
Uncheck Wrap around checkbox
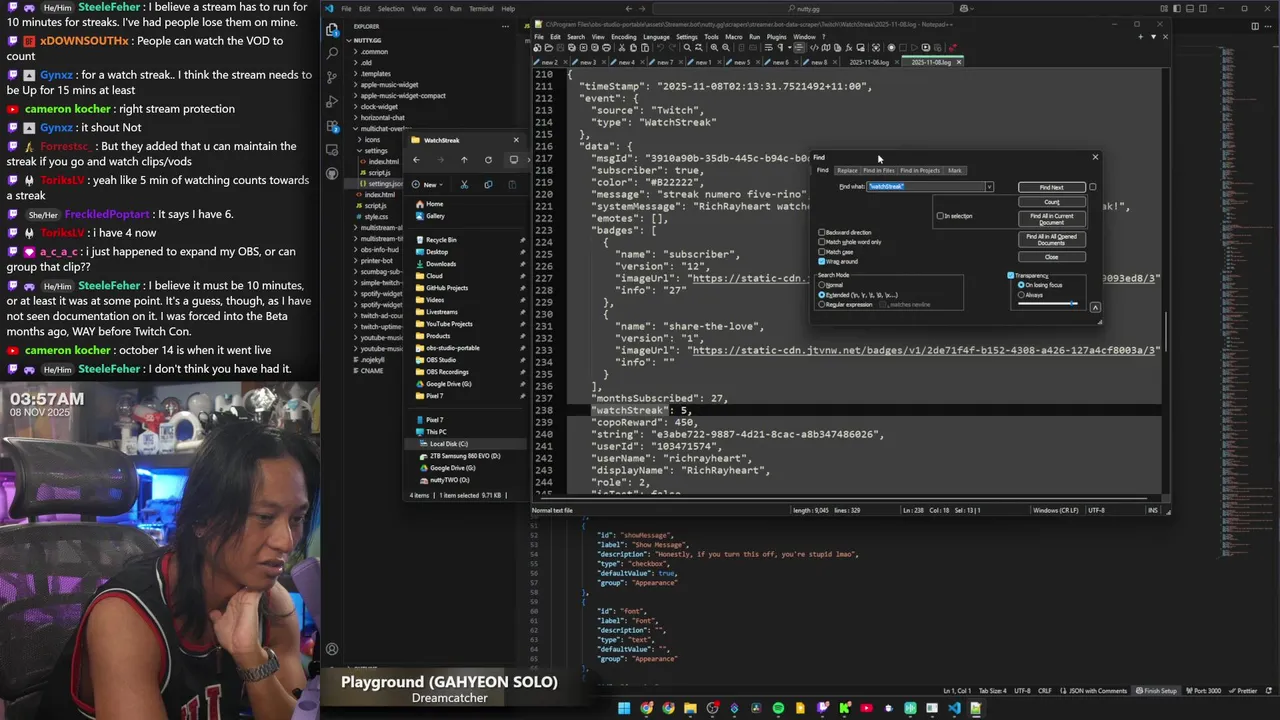(821, 261)
